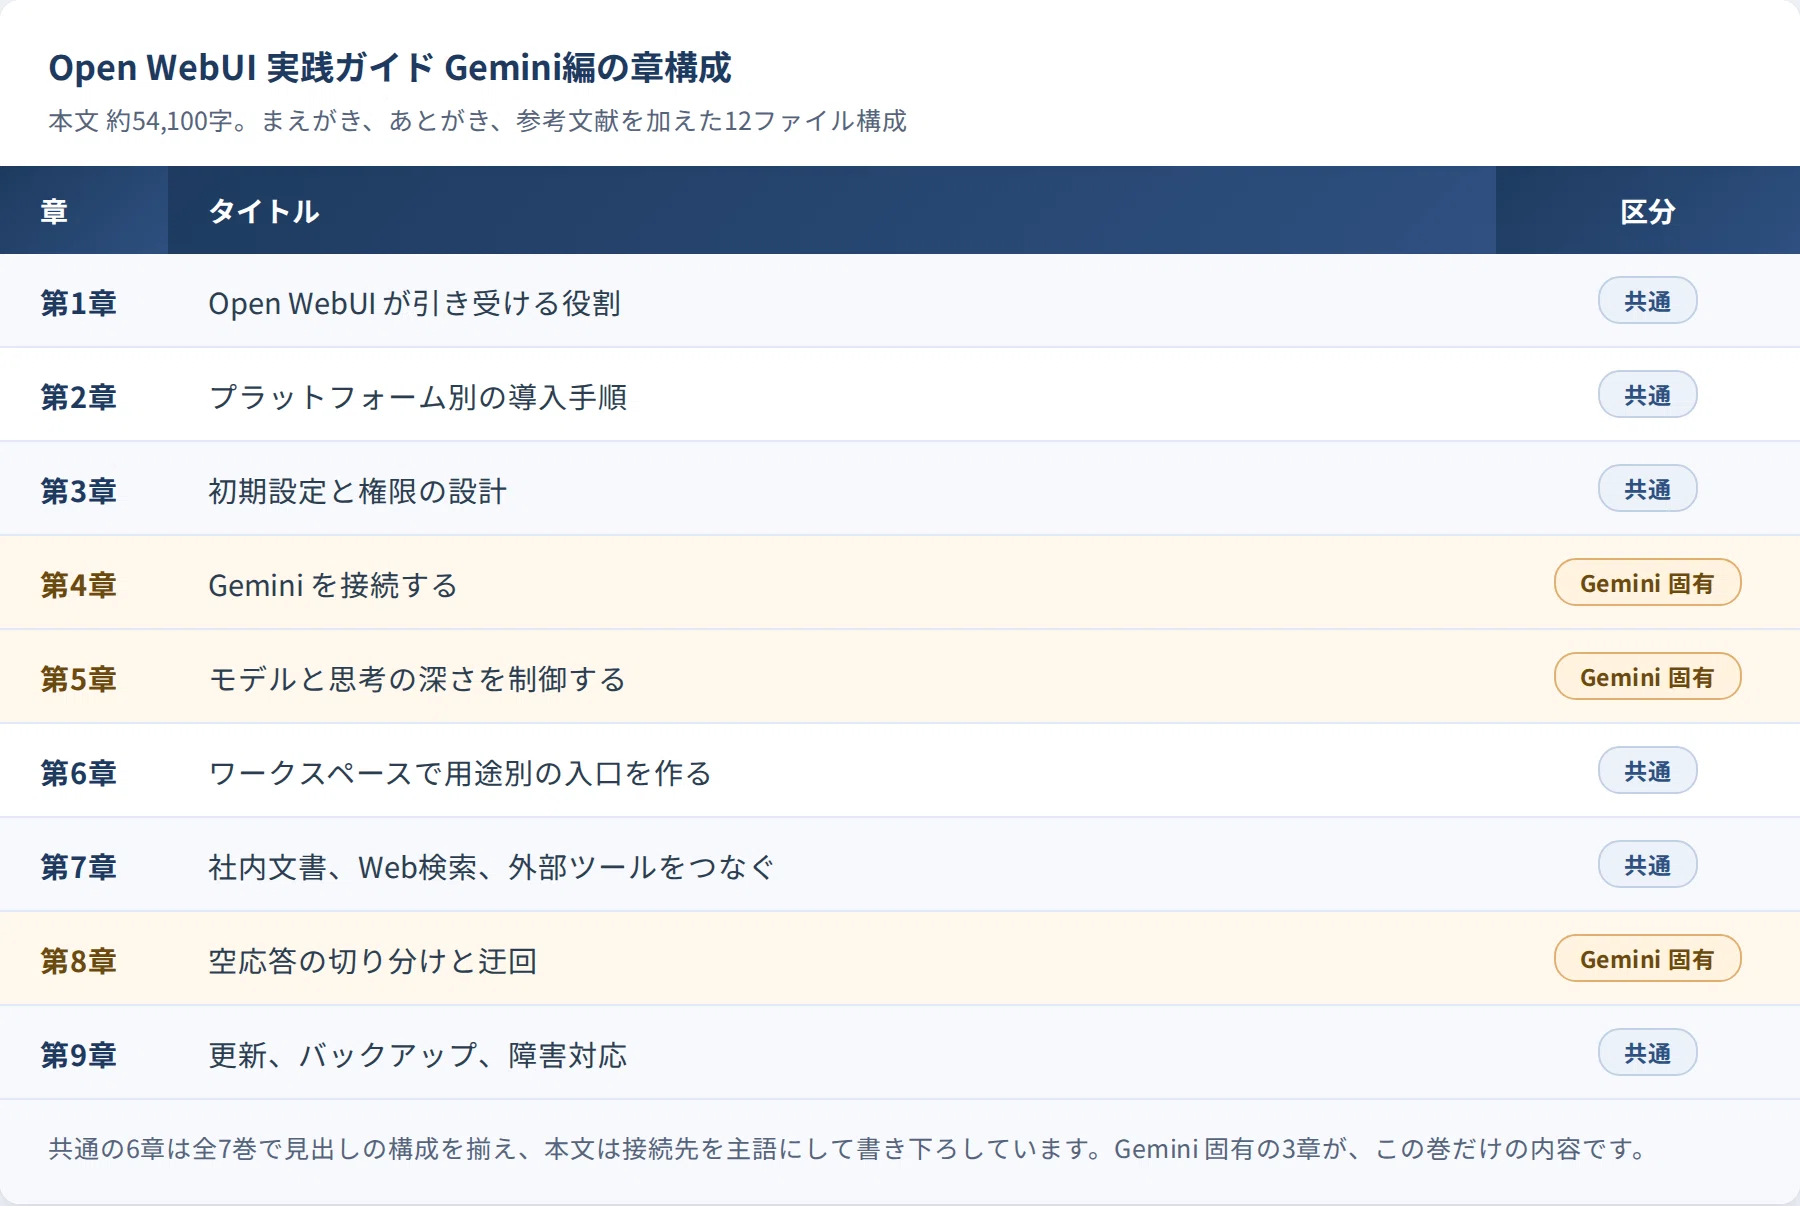Click the 共通 badge in the 第7章 row

click(1648, 864)
